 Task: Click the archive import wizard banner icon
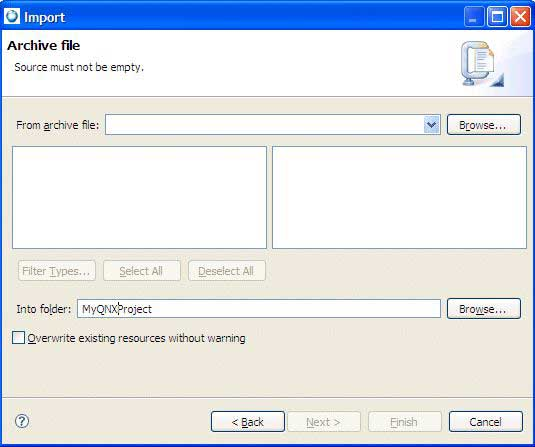[x=481, y=64]
